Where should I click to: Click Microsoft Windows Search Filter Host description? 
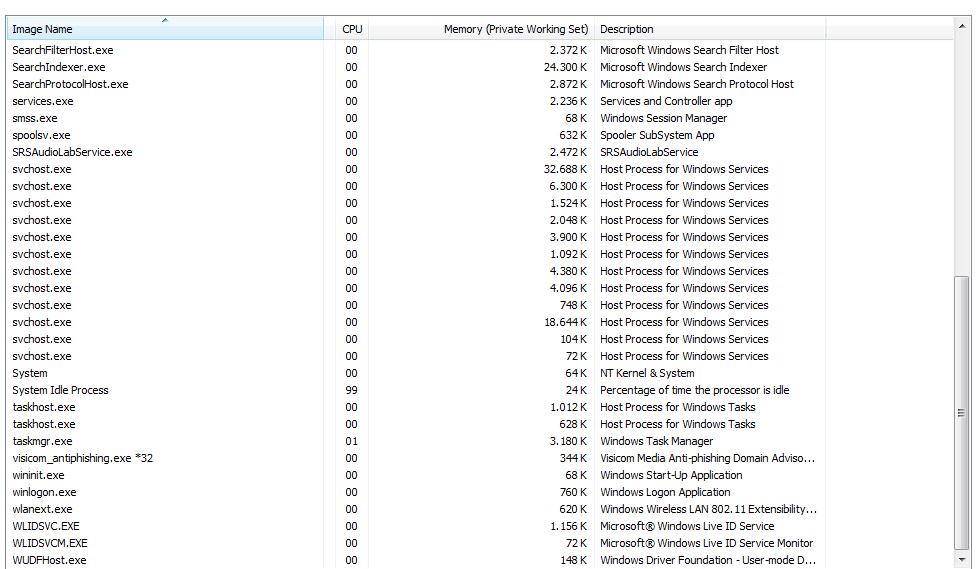coord(689,50)
